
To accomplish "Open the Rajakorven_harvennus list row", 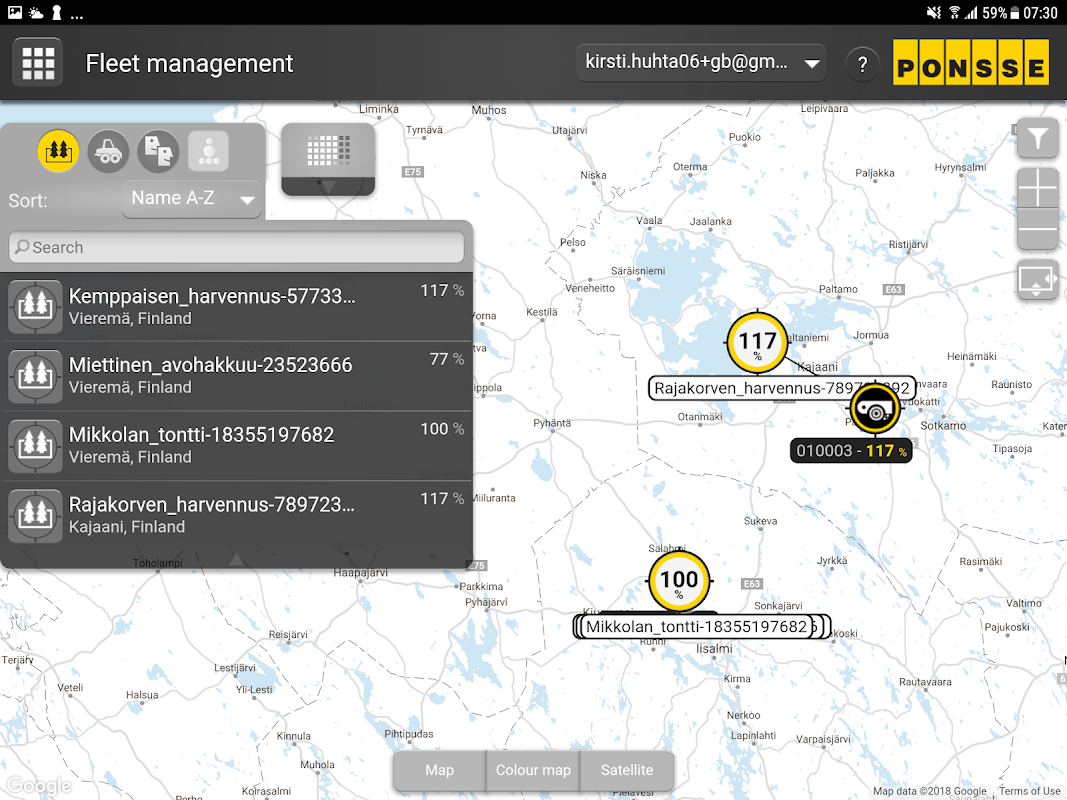I will [x=236, y=516].
